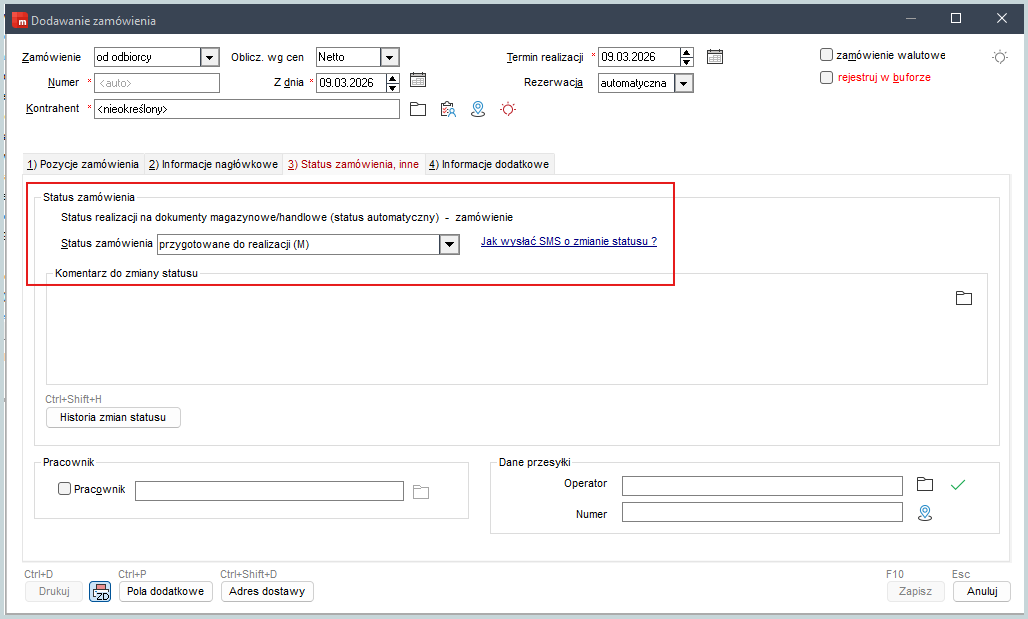Tick the Pracownik checkbox
The image size is (1028, 619).
[65, 489]
